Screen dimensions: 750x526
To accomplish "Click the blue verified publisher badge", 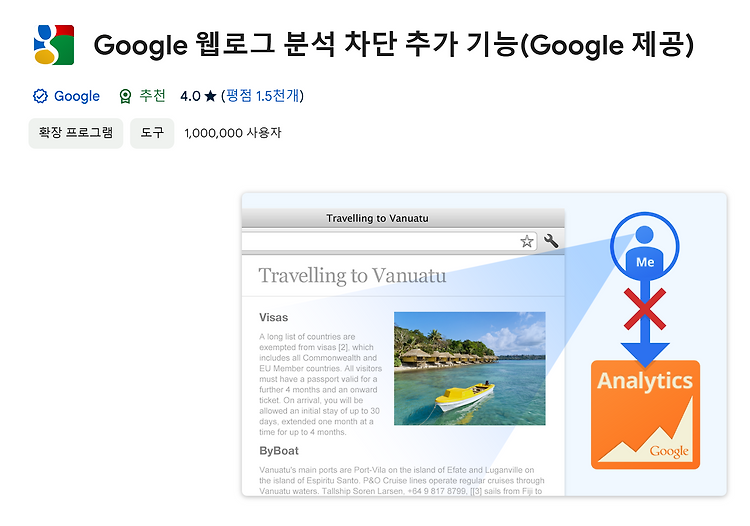I will (x=40, y=96).
